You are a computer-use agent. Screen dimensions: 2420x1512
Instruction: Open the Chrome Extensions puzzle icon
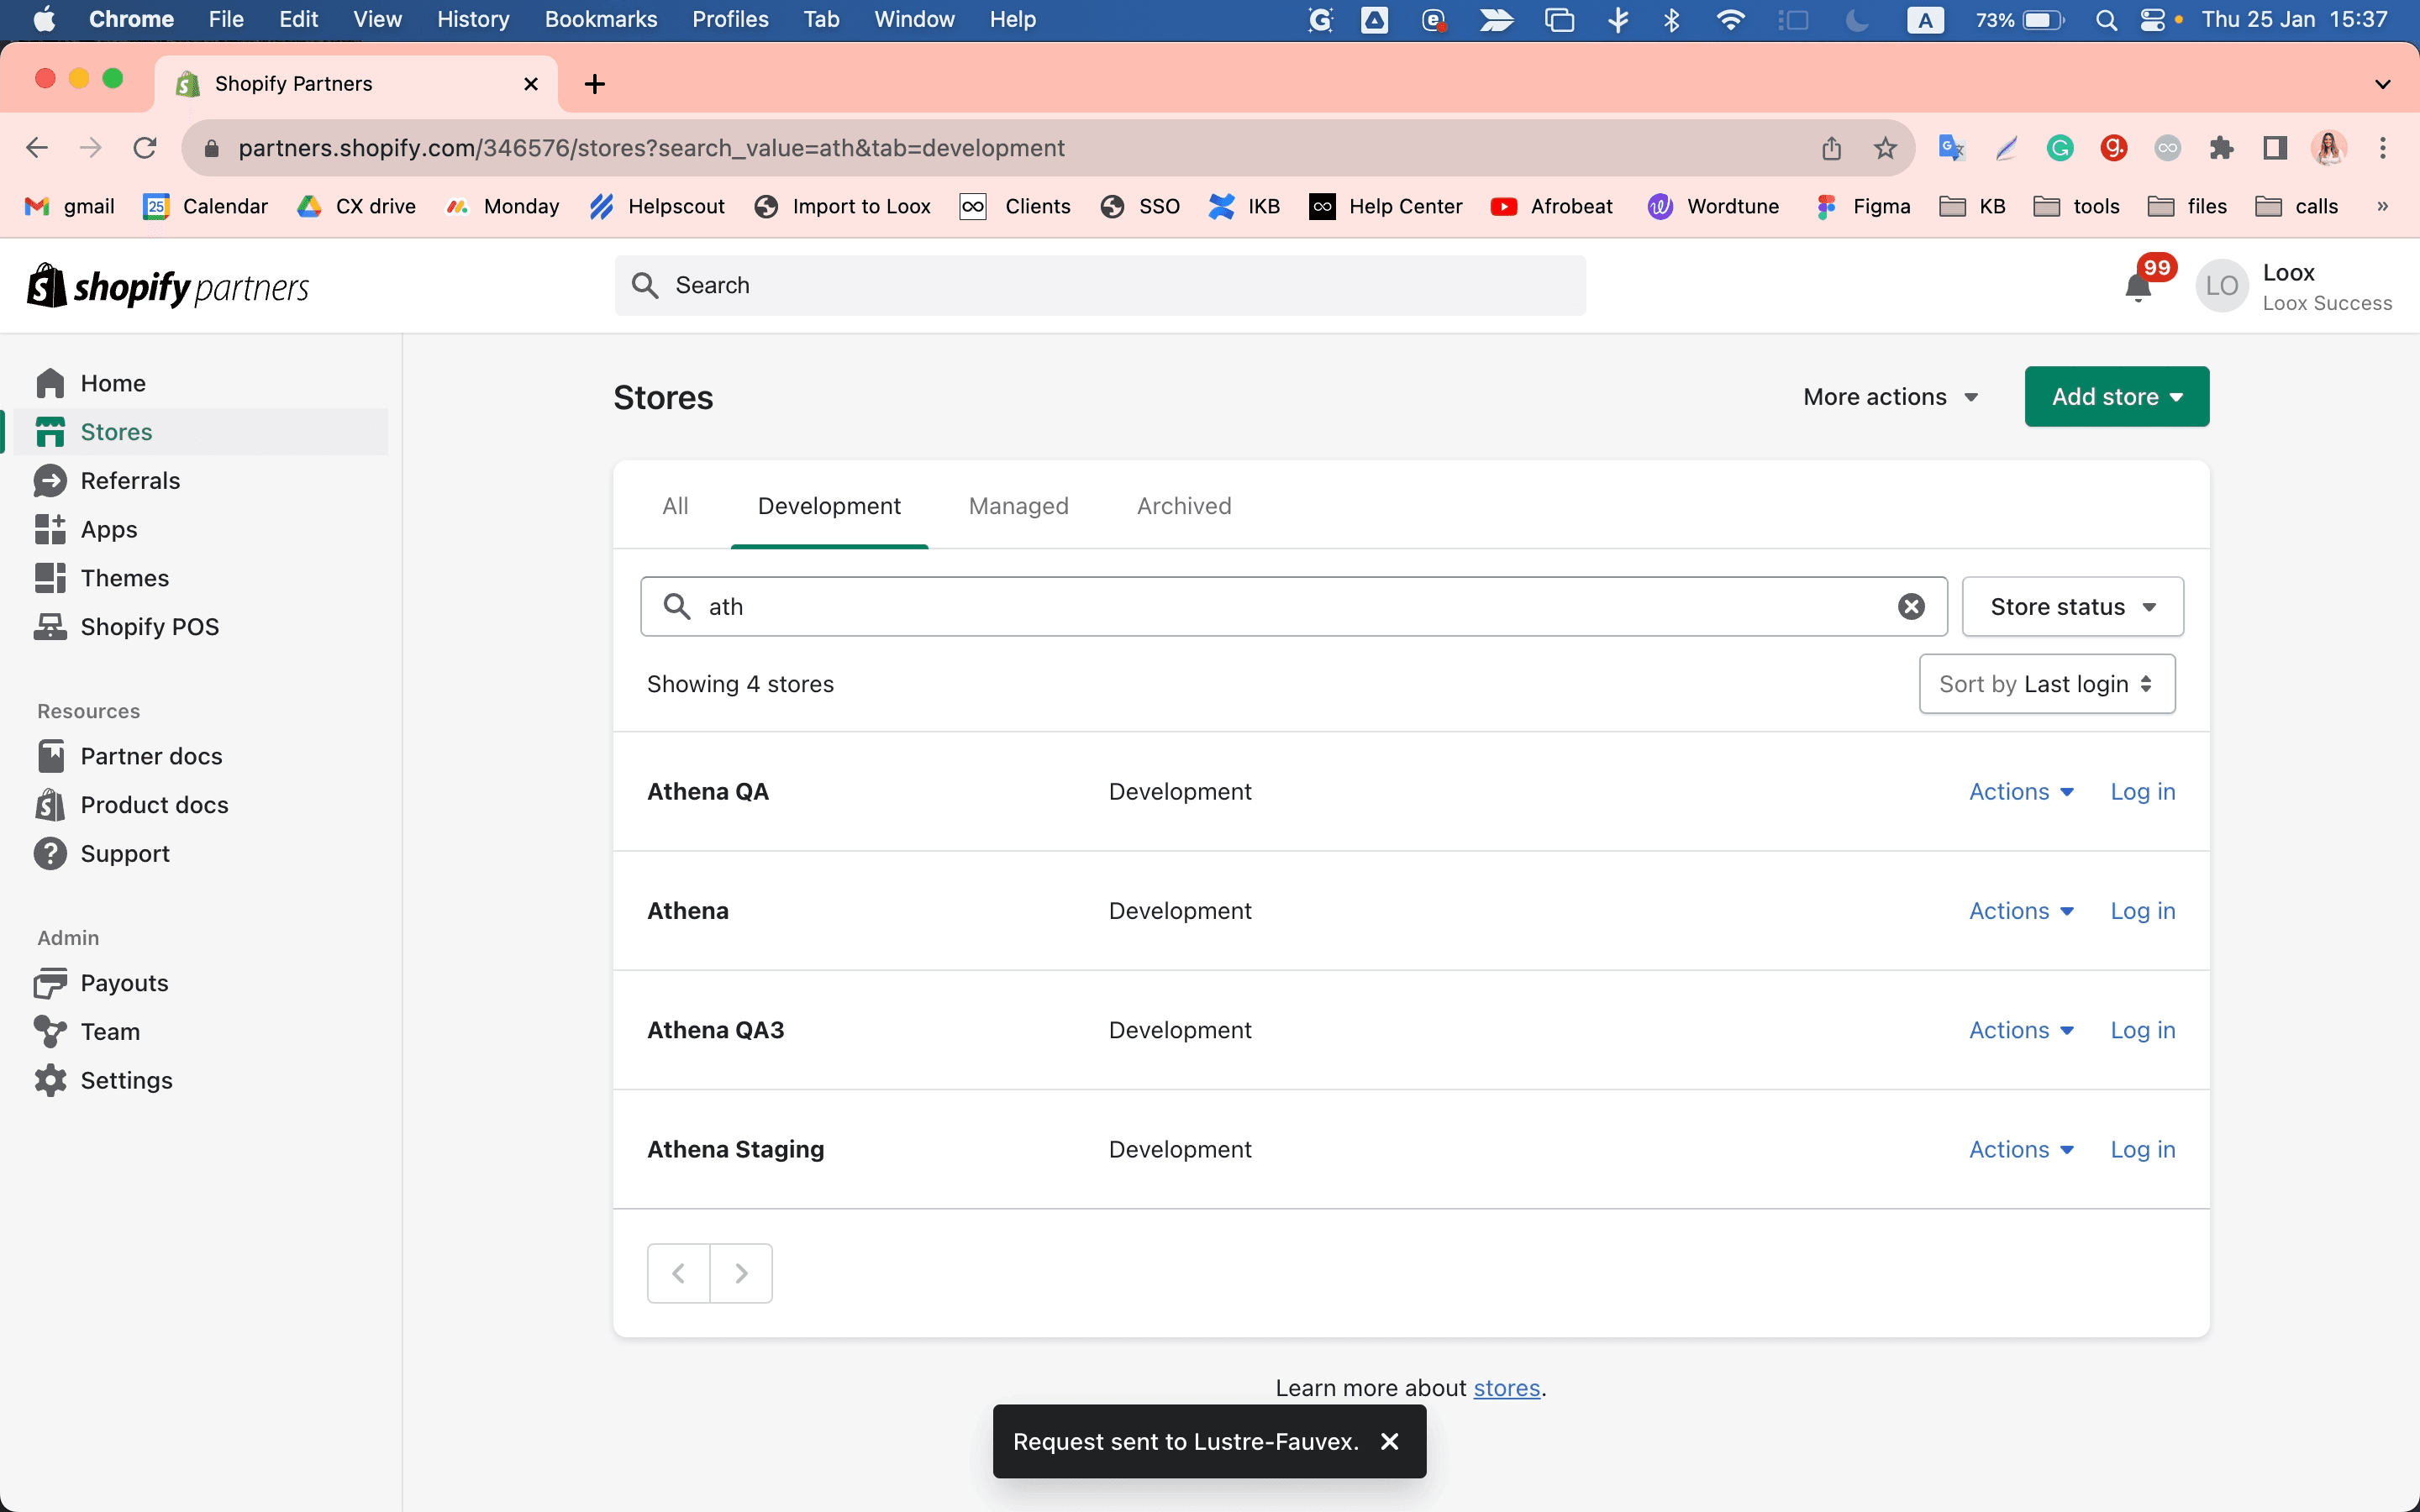pyautogui.click(x=2221, y=148)
